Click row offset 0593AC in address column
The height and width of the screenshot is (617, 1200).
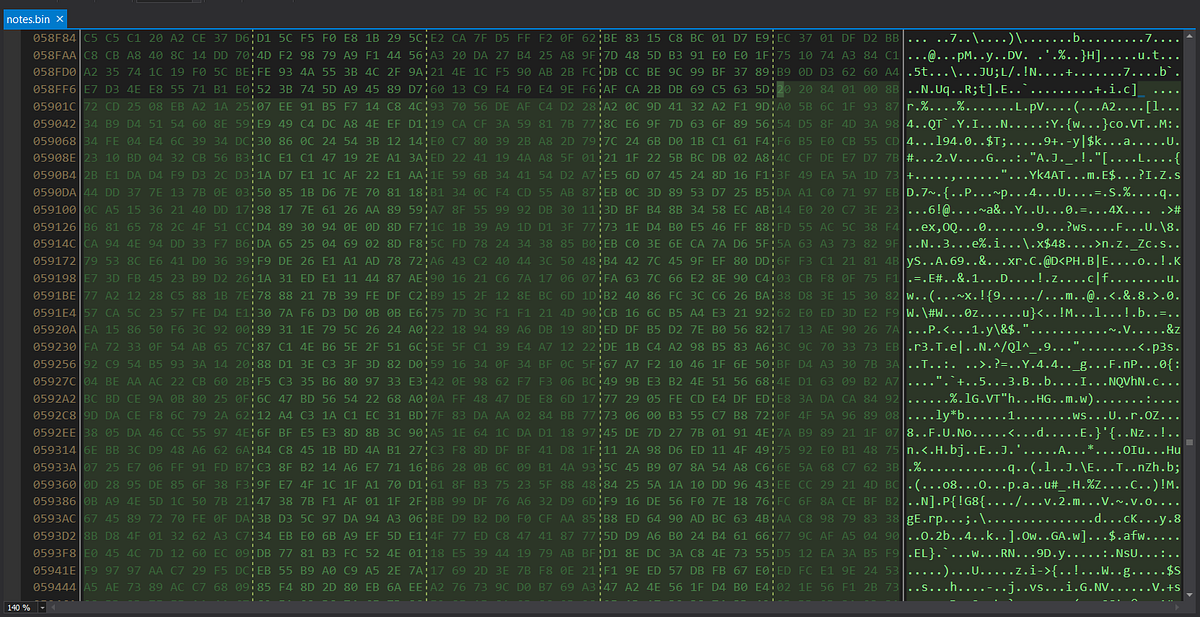click(53, 518)
